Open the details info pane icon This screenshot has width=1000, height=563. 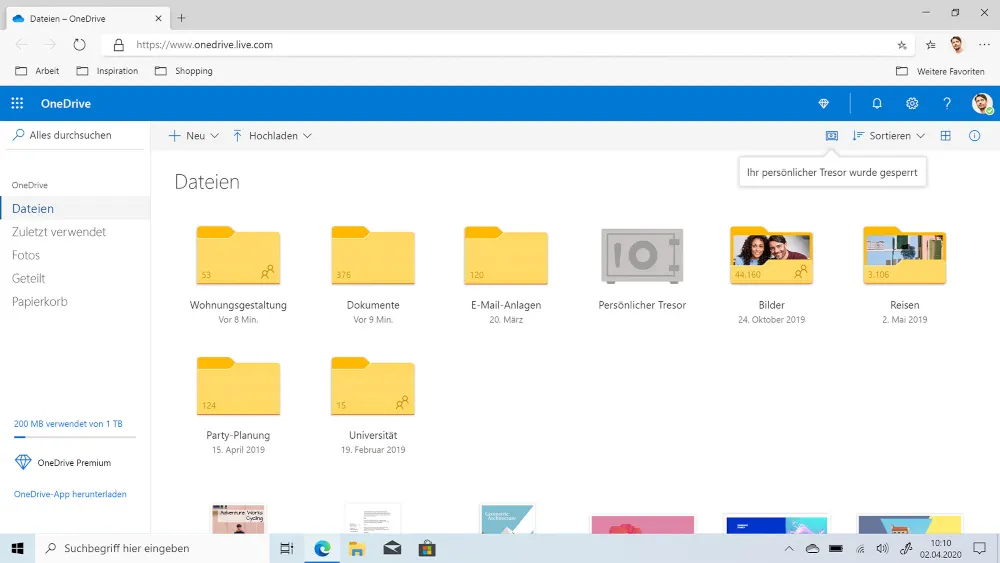pos(975,136)
